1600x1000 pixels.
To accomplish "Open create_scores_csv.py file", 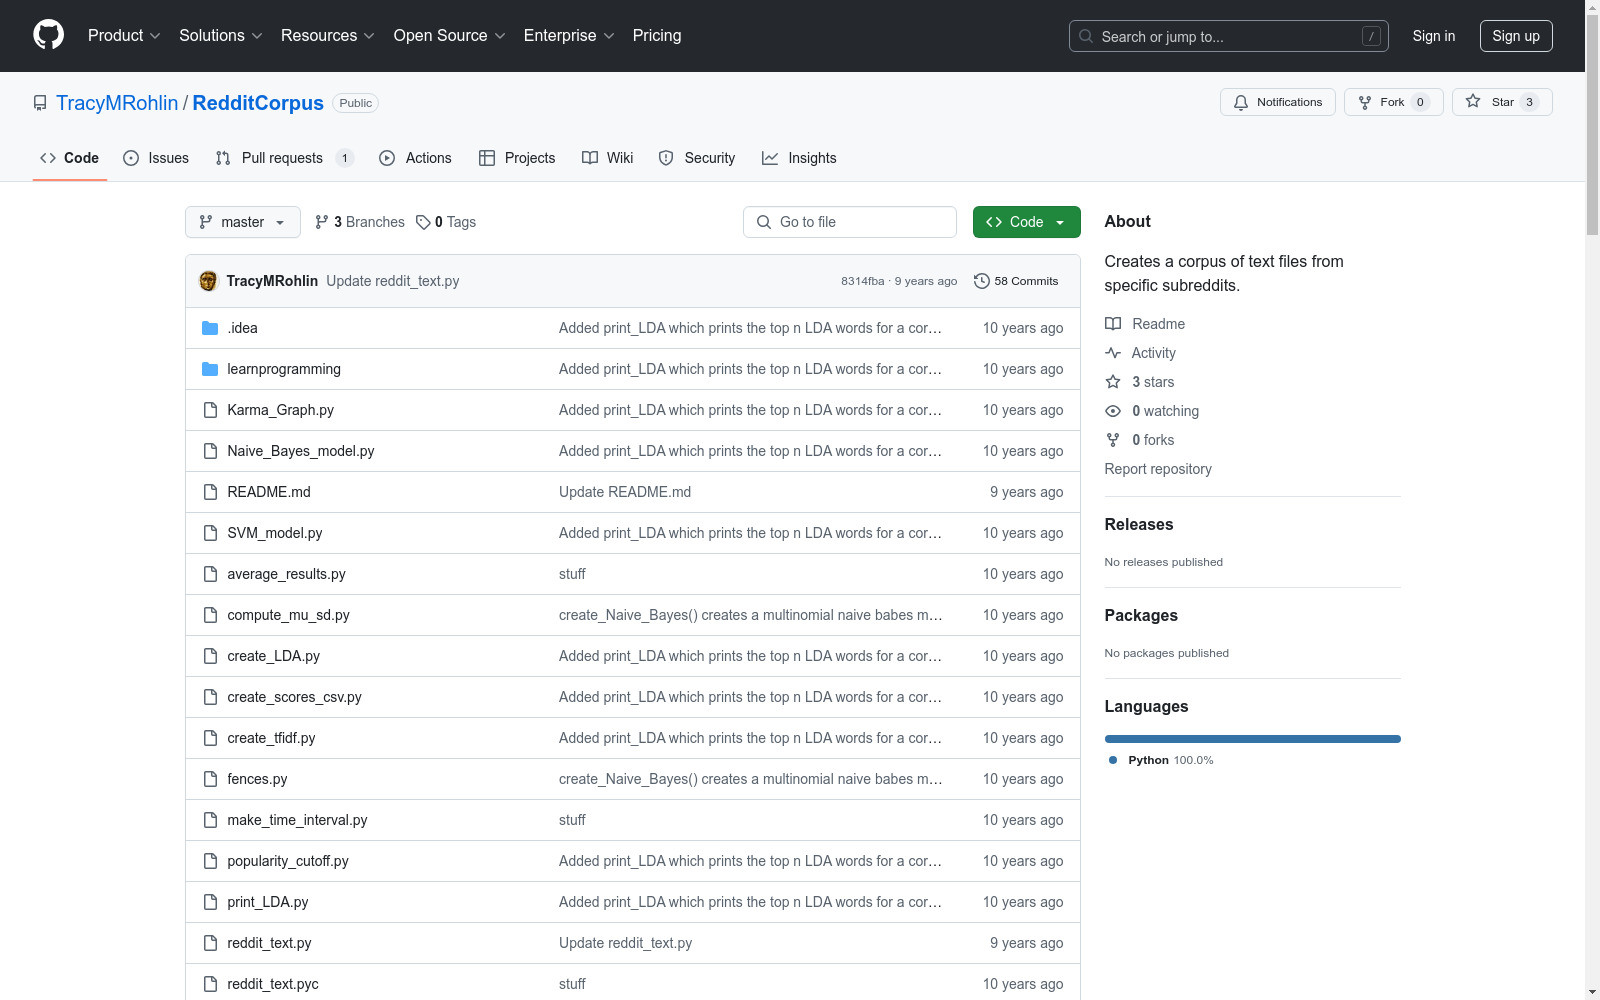I will click(294, 697).
